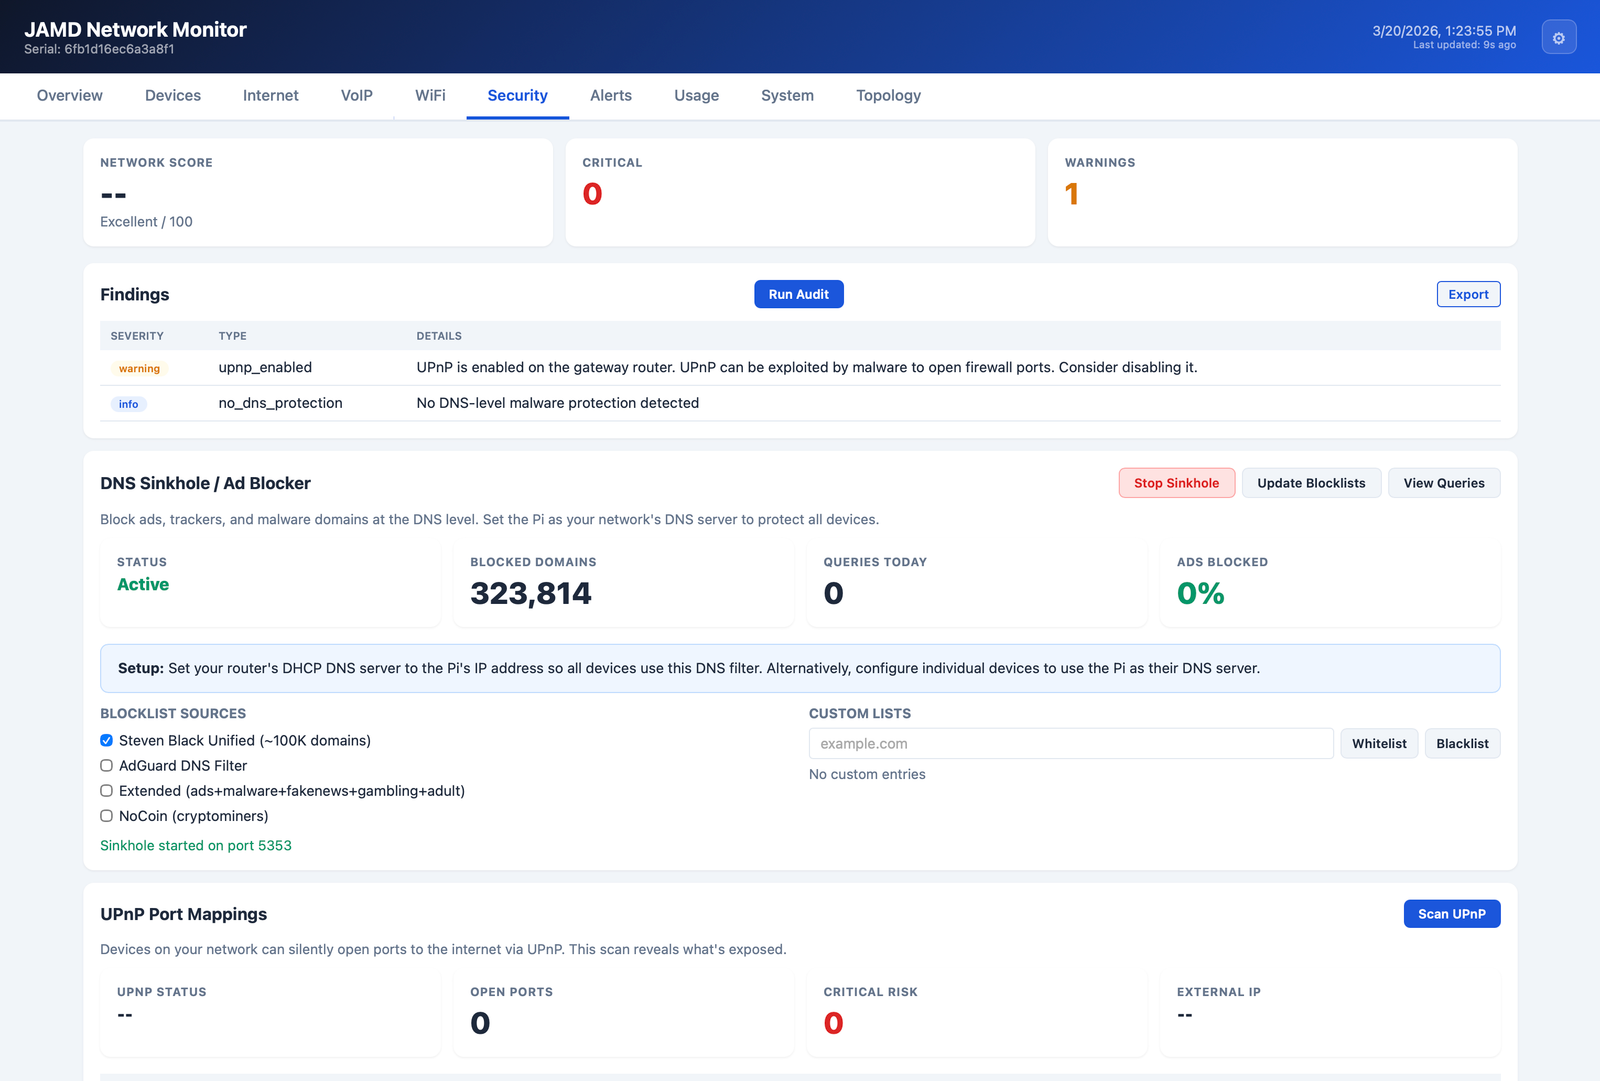Check the Extended ads+malware+fakenews blocklist
1600x1081 pixels.
click(x=106, y=790)
